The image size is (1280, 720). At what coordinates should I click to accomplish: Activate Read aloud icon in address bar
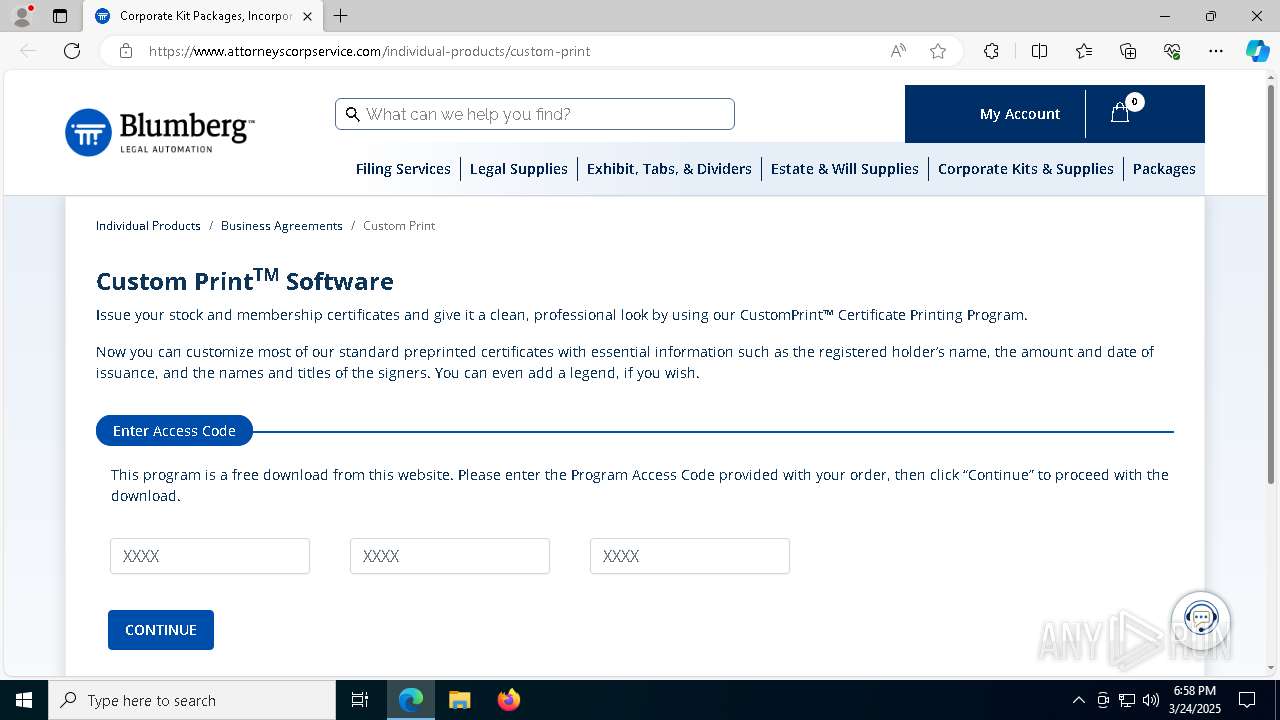point(898,51)
